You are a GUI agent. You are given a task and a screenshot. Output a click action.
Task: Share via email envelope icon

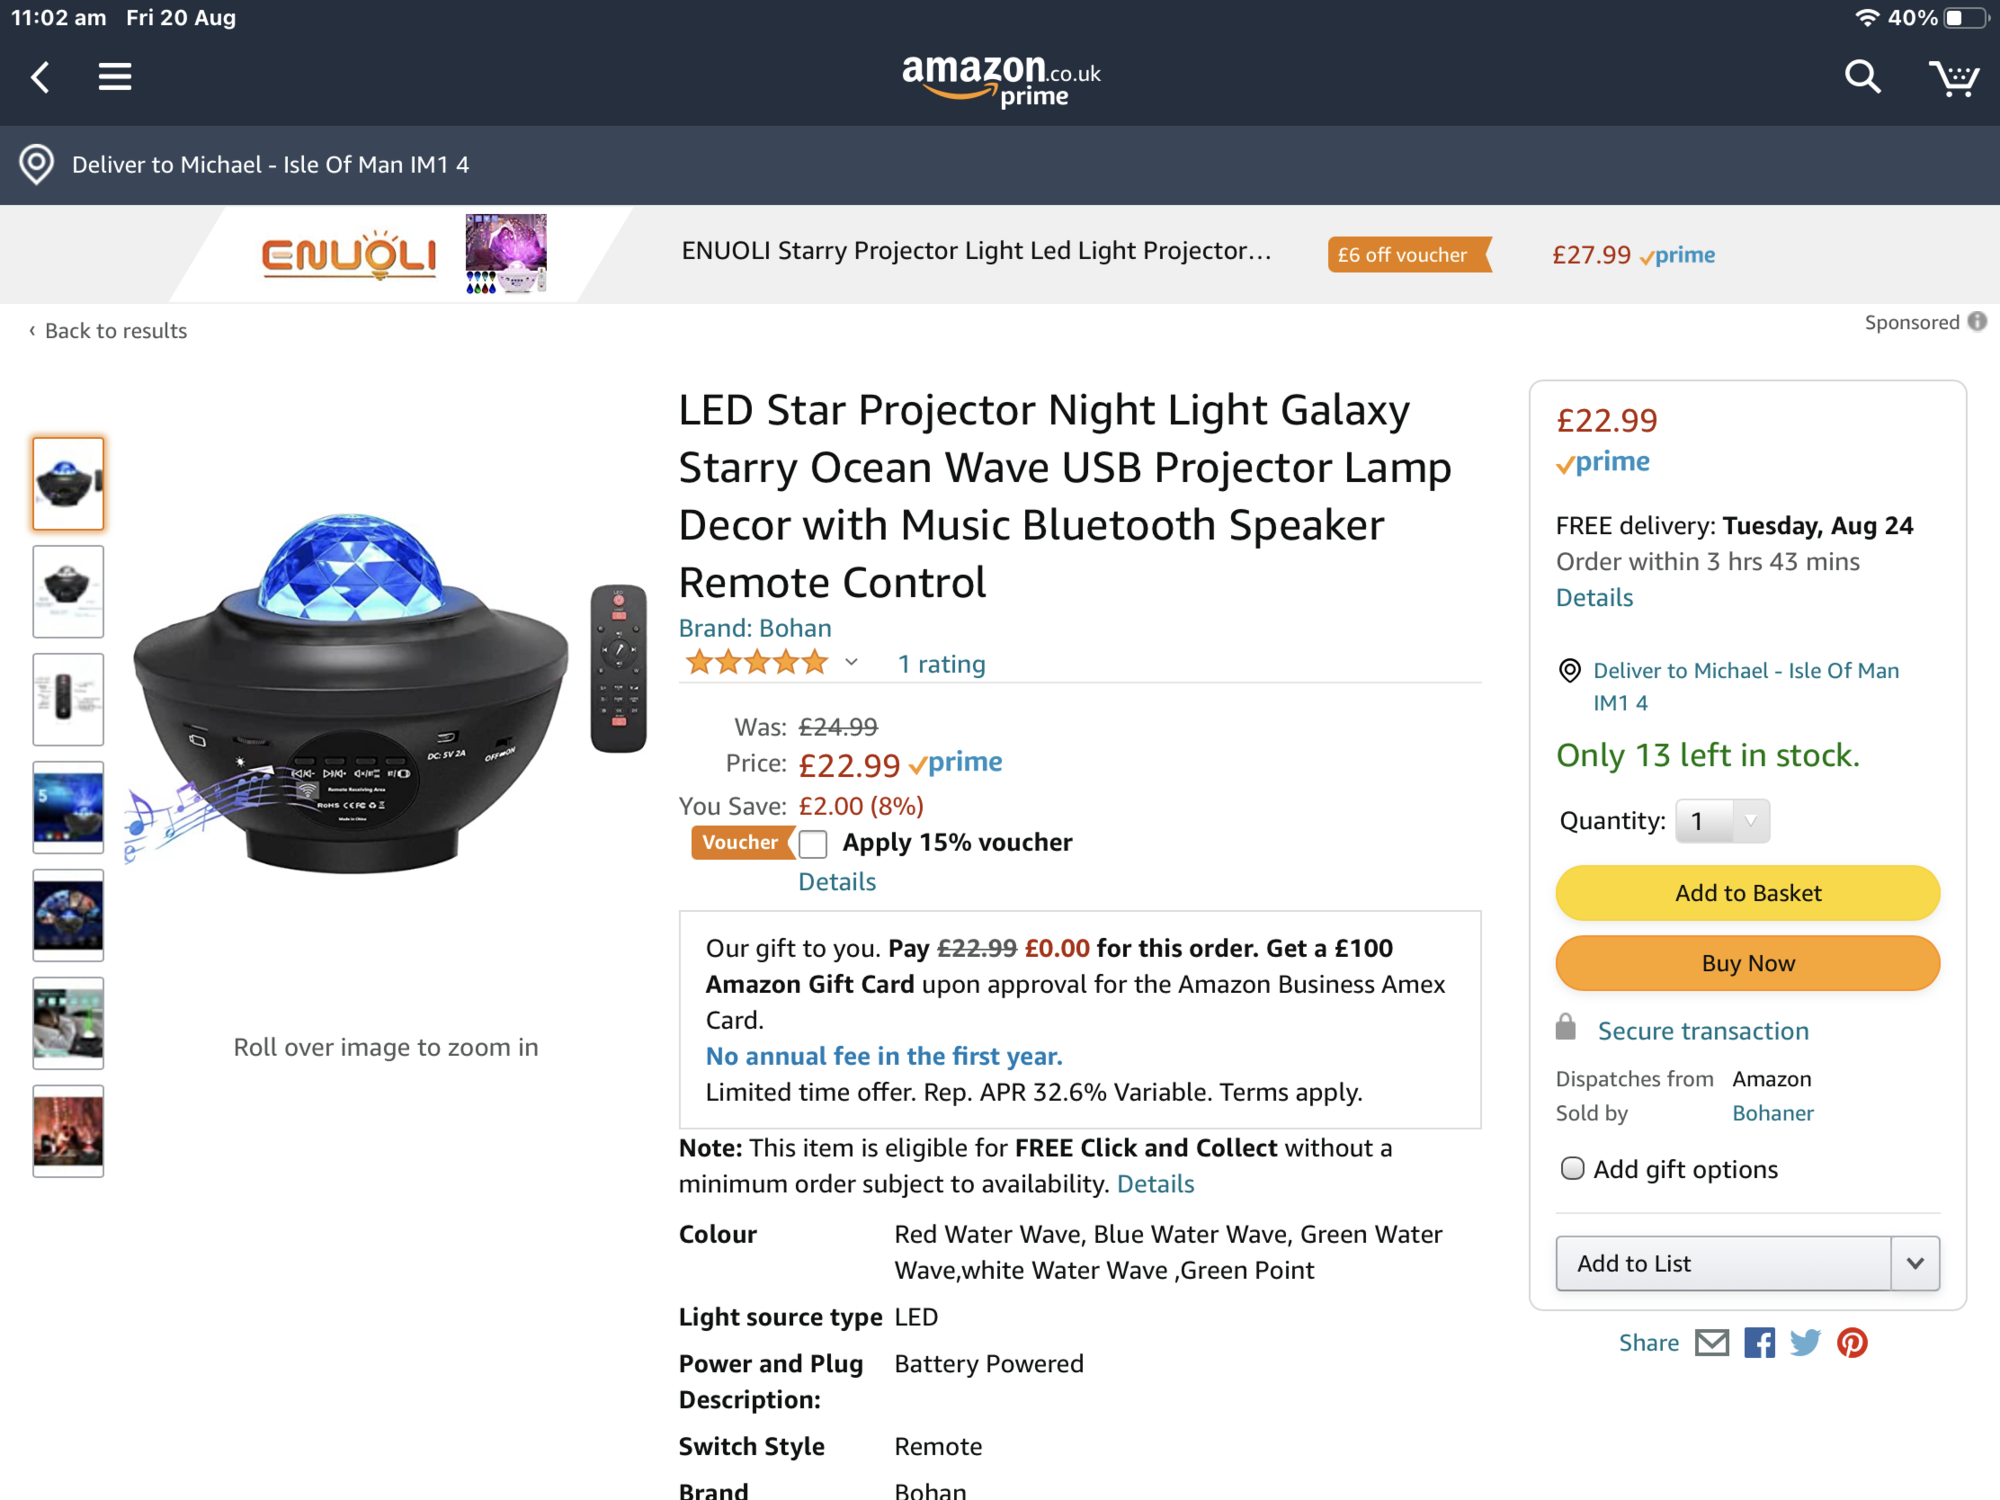coord(1712,1343)
